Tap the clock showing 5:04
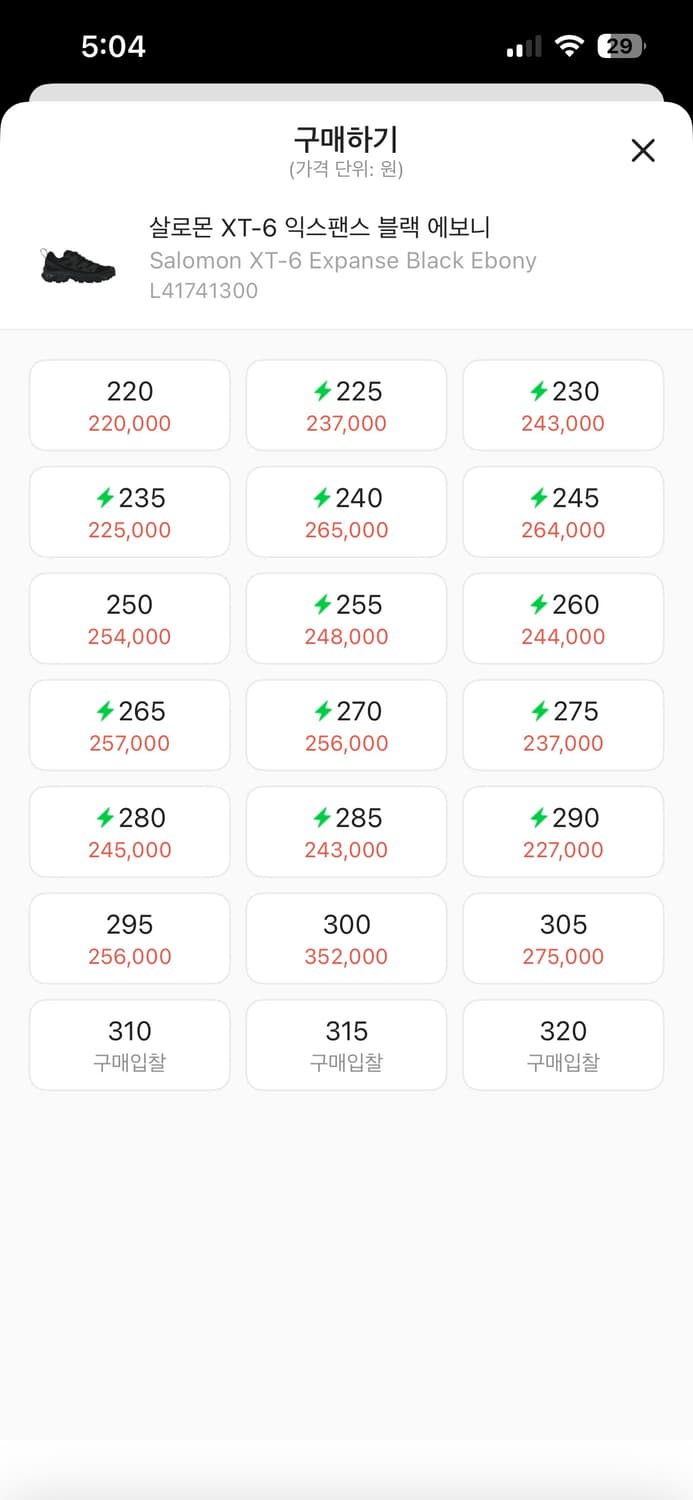The image size is (693, 1500). click(113, 45)
